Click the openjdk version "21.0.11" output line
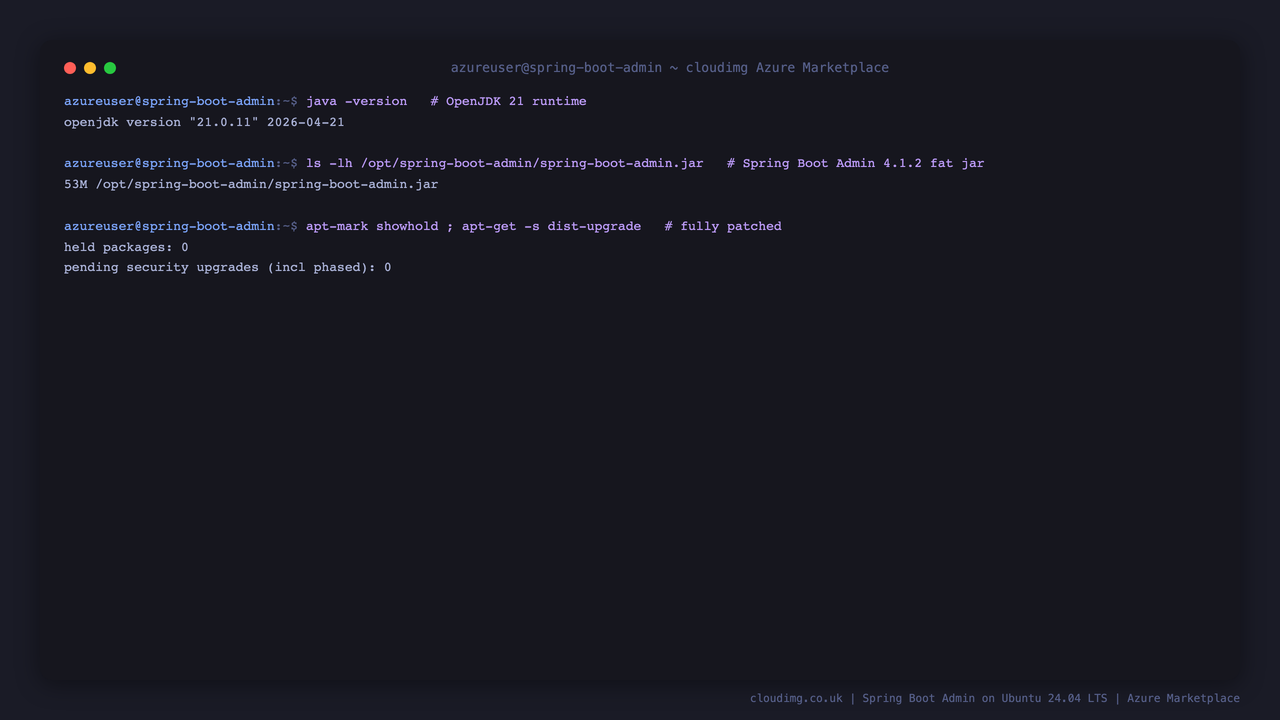The image size is (1280, 720). [204, 122]
